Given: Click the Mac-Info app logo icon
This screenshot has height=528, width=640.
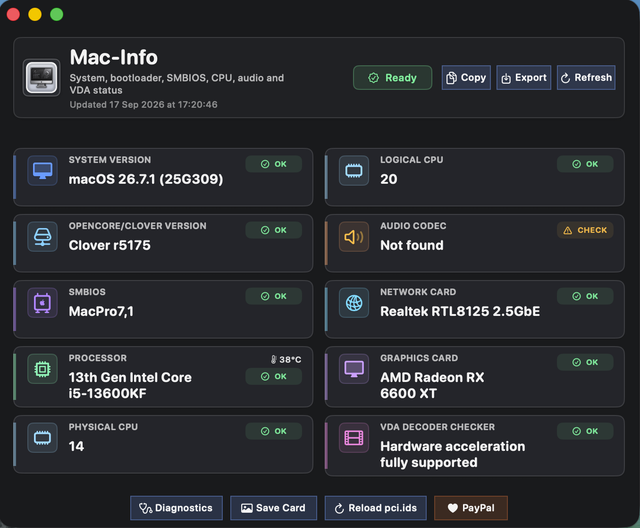Looking at the screenshot, I should click(42, 78).
